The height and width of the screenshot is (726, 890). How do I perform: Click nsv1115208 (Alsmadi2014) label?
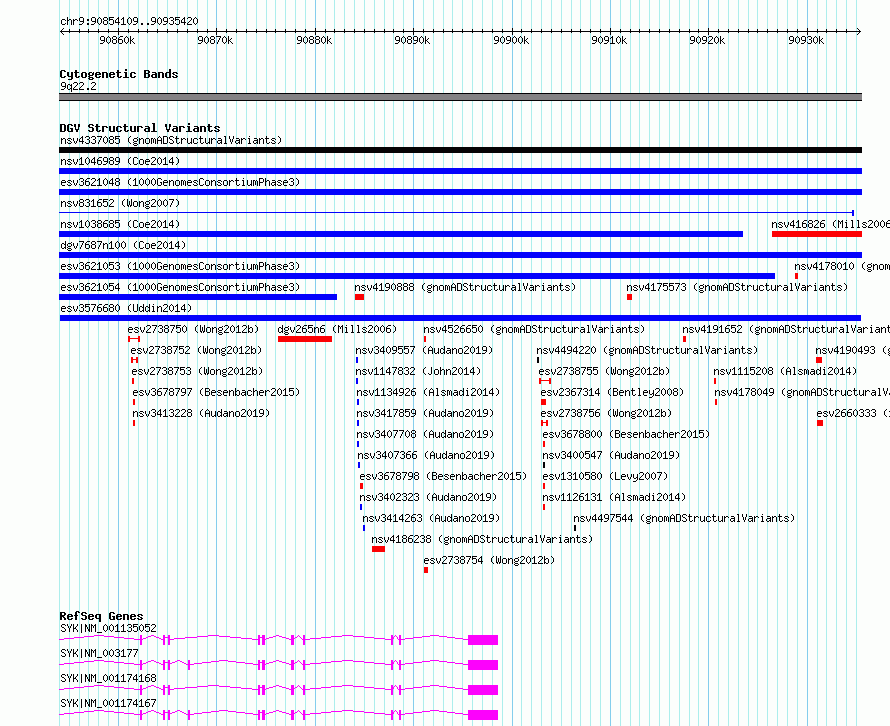coord(786,371)
